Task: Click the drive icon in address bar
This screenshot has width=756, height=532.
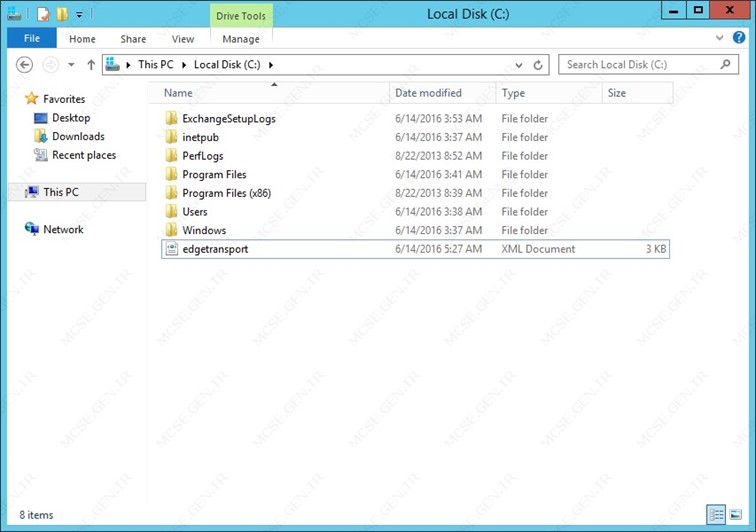Action: point(112,64)
